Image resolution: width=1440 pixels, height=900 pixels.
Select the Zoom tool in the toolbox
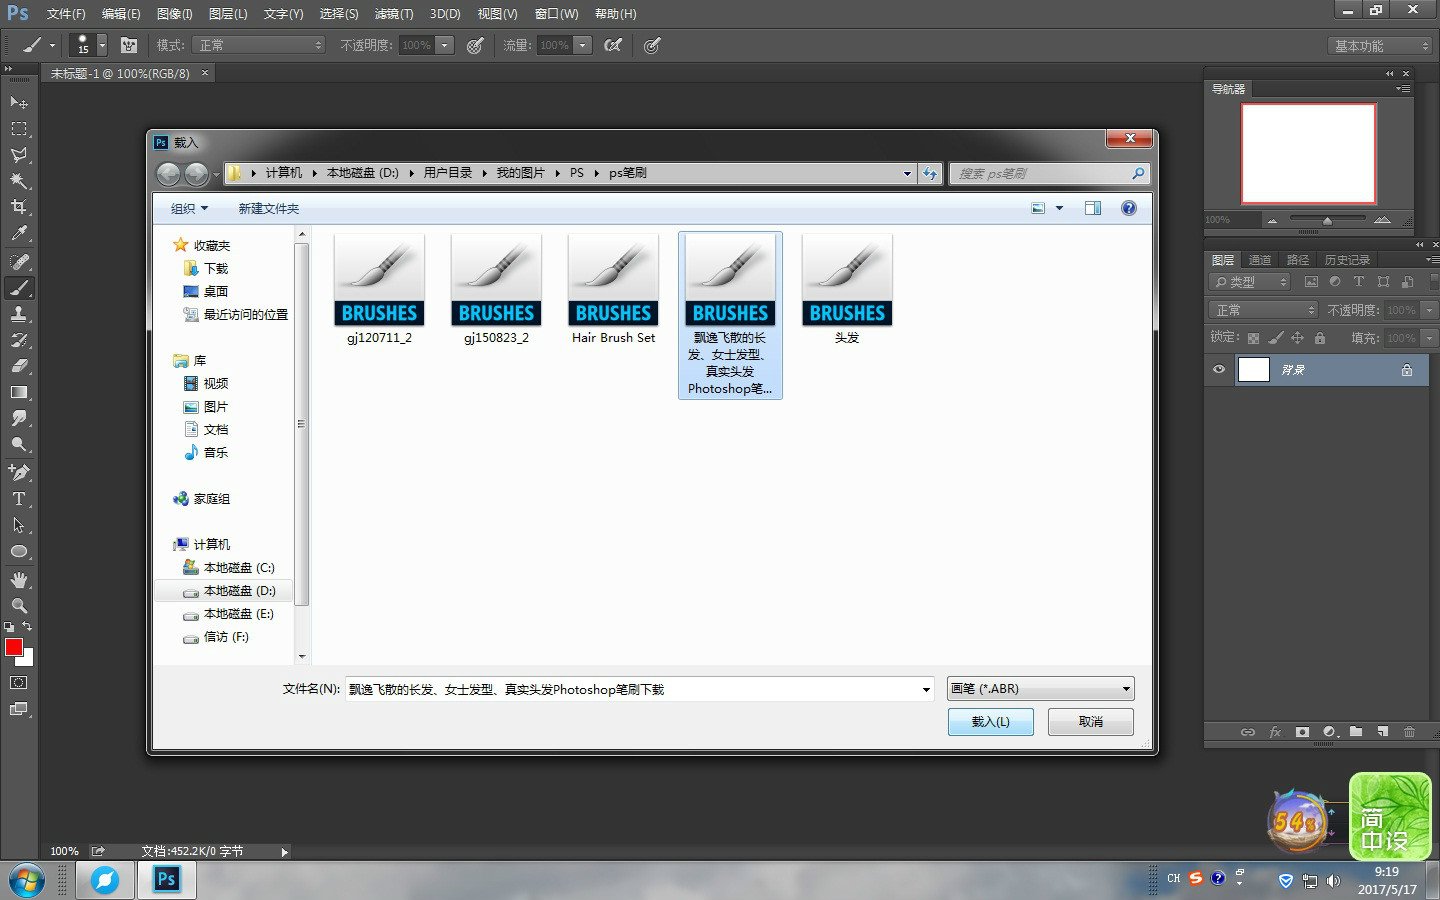coord(19,605)
